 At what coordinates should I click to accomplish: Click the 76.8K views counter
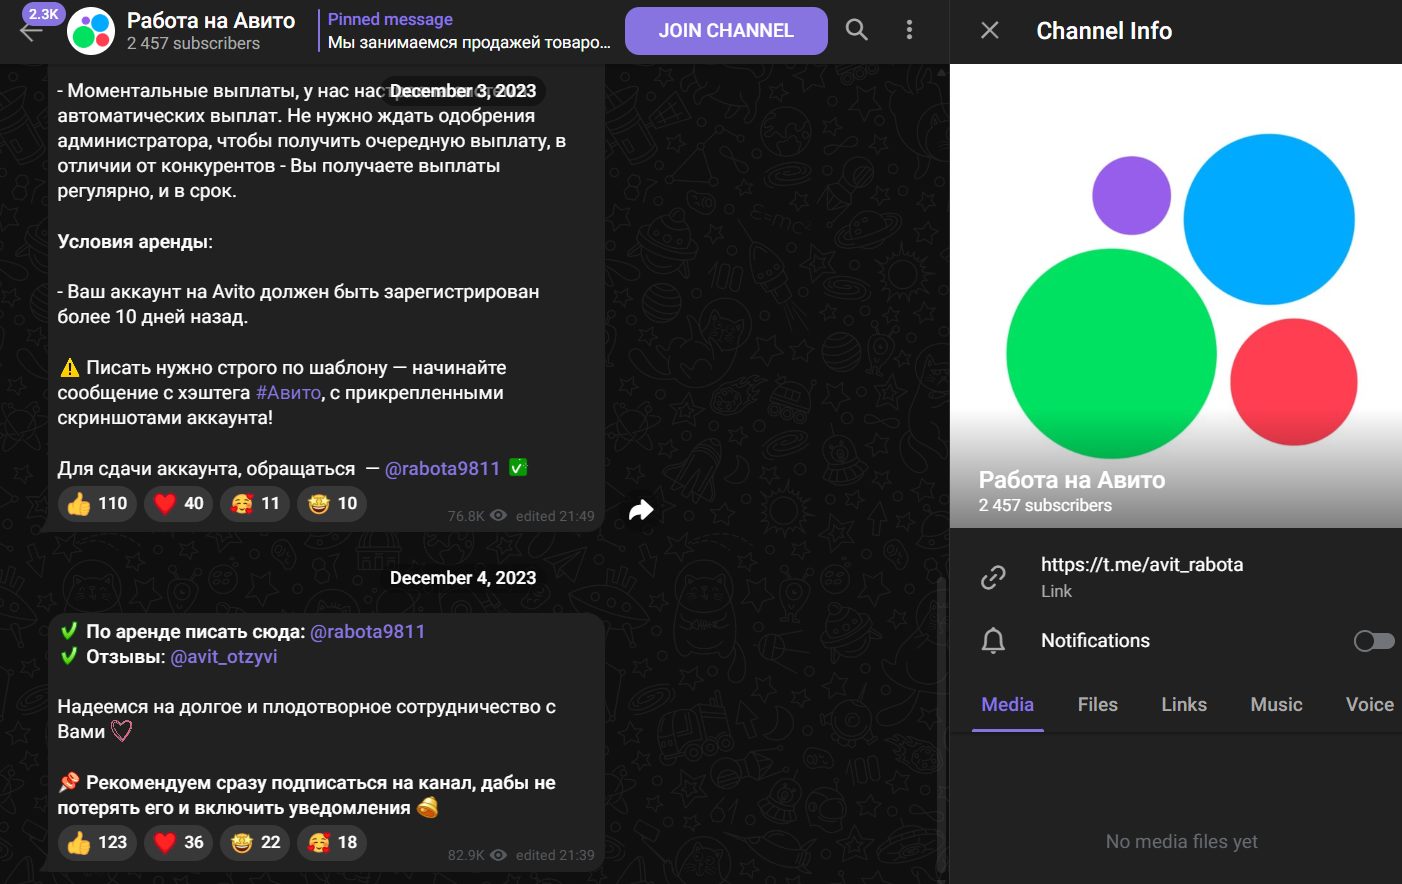478,516
